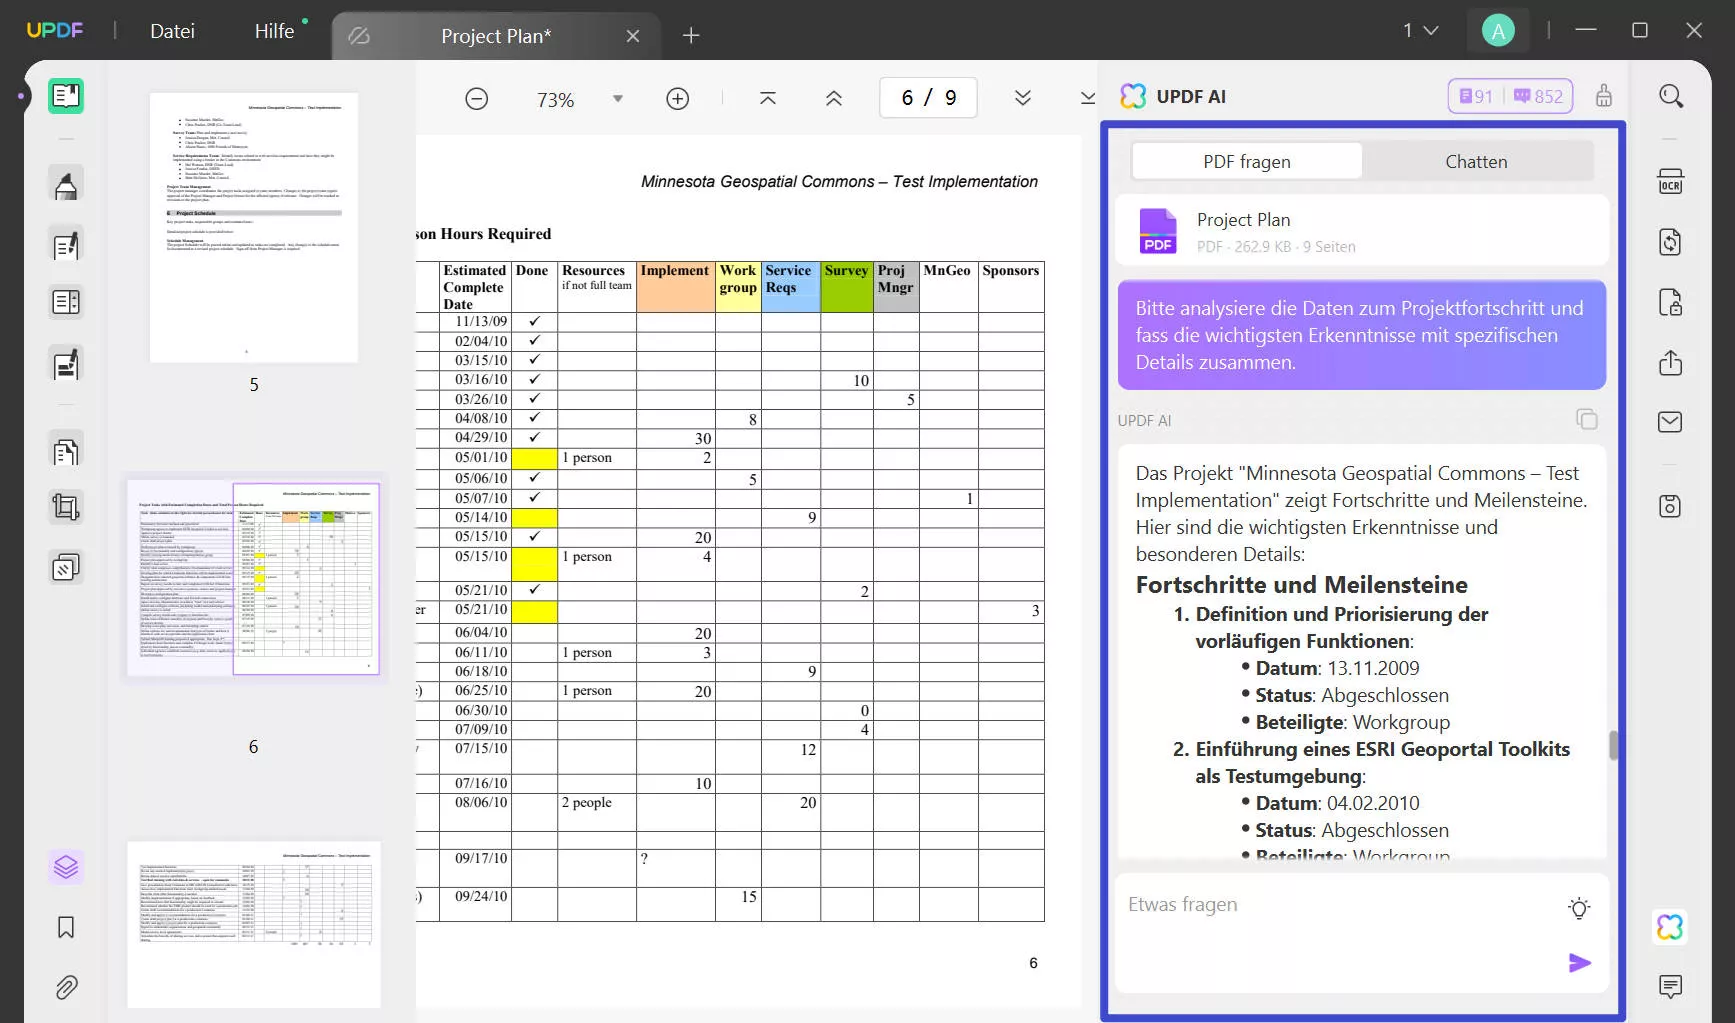The width and height of the screenshot is (1735, 1023).
Task: Open the AI prompt suggestions lightbulb
Action: [1579, 908]
